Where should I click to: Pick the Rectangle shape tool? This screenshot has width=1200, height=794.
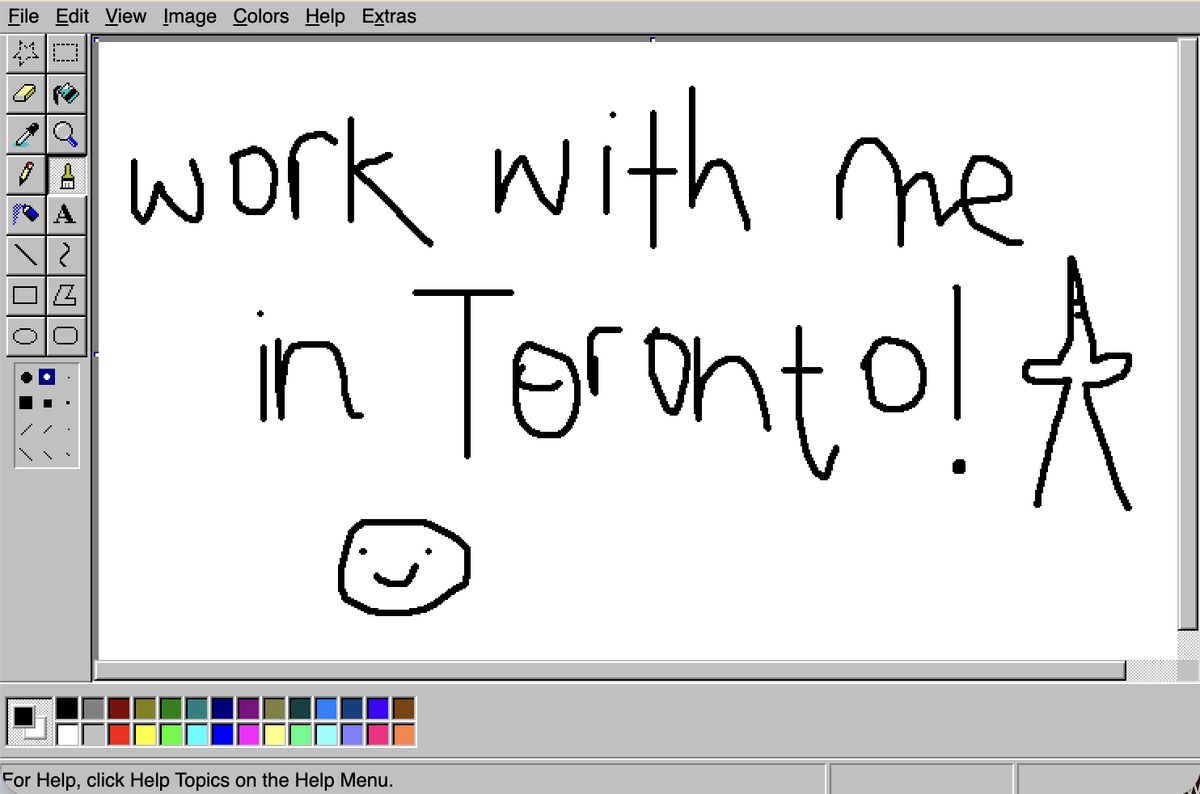[26, 295]
